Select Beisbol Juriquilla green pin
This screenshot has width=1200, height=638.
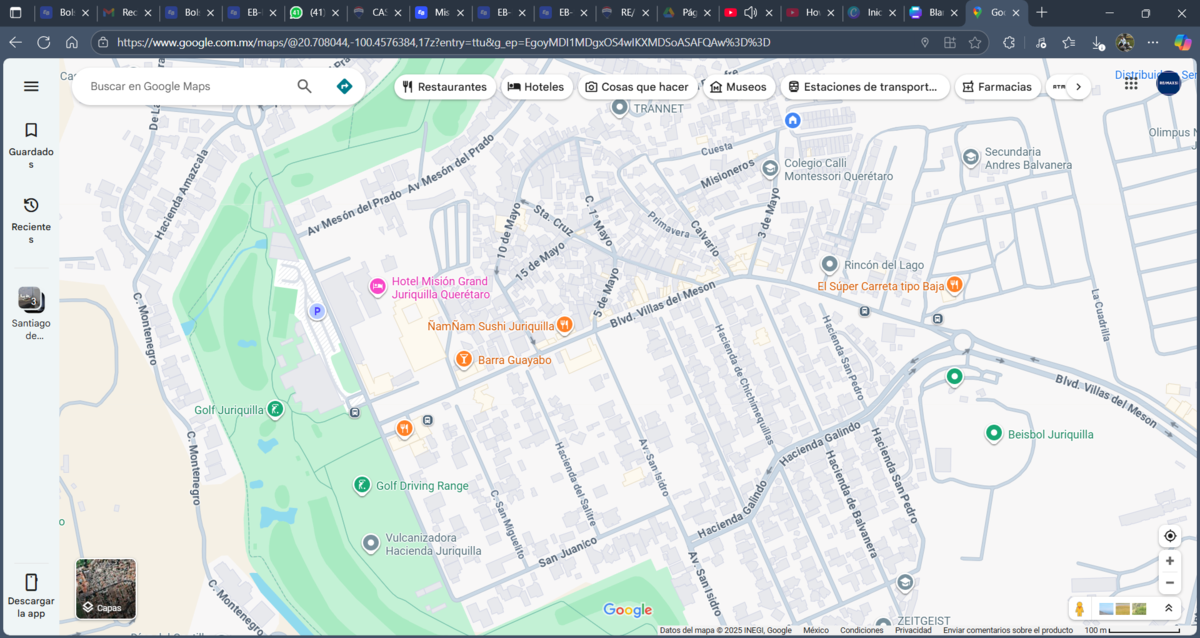[994, 433]
